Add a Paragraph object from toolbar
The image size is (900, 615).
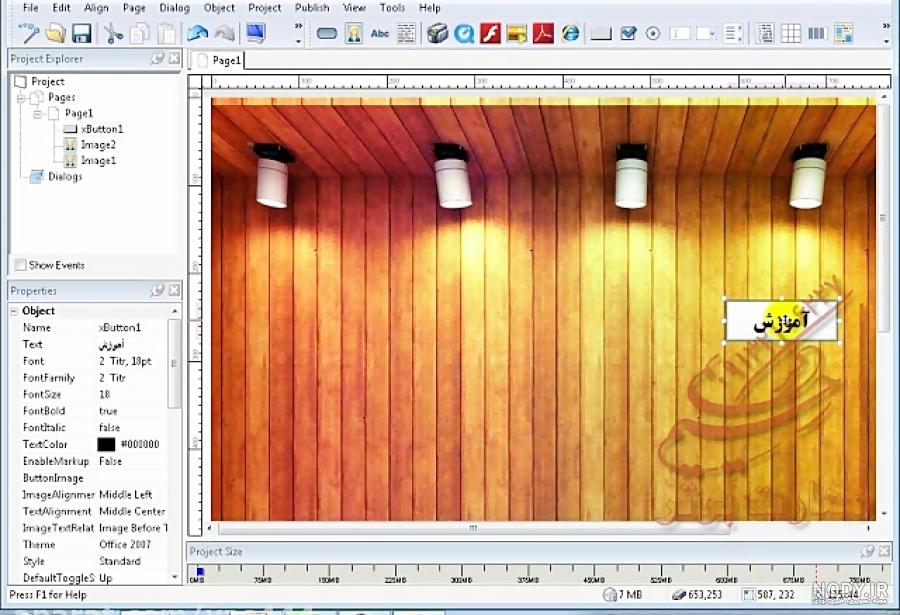point(406,33)
